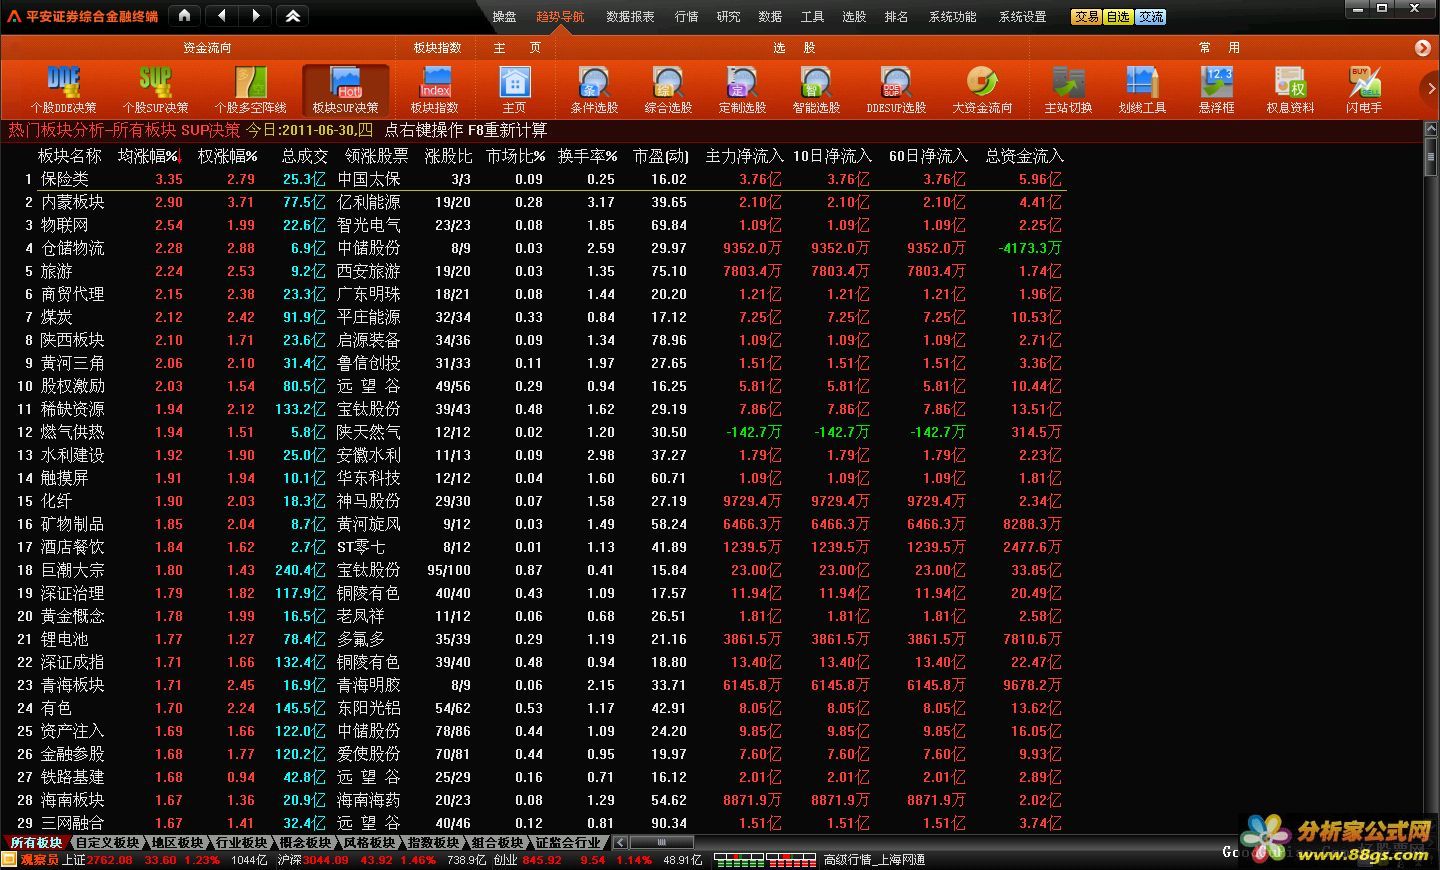The height and width of the screenshot is (870, 1440).
Task: Click the vertical scrollbar up arrow
Action: 1431,129
